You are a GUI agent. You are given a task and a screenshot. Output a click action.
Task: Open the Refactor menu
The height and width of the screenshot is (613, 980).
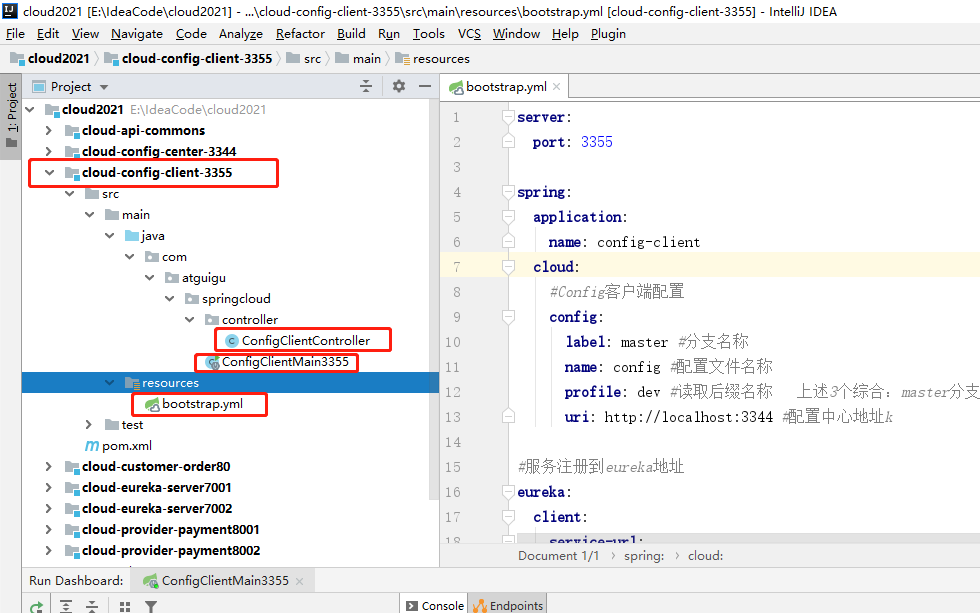[x=300, y=34]
